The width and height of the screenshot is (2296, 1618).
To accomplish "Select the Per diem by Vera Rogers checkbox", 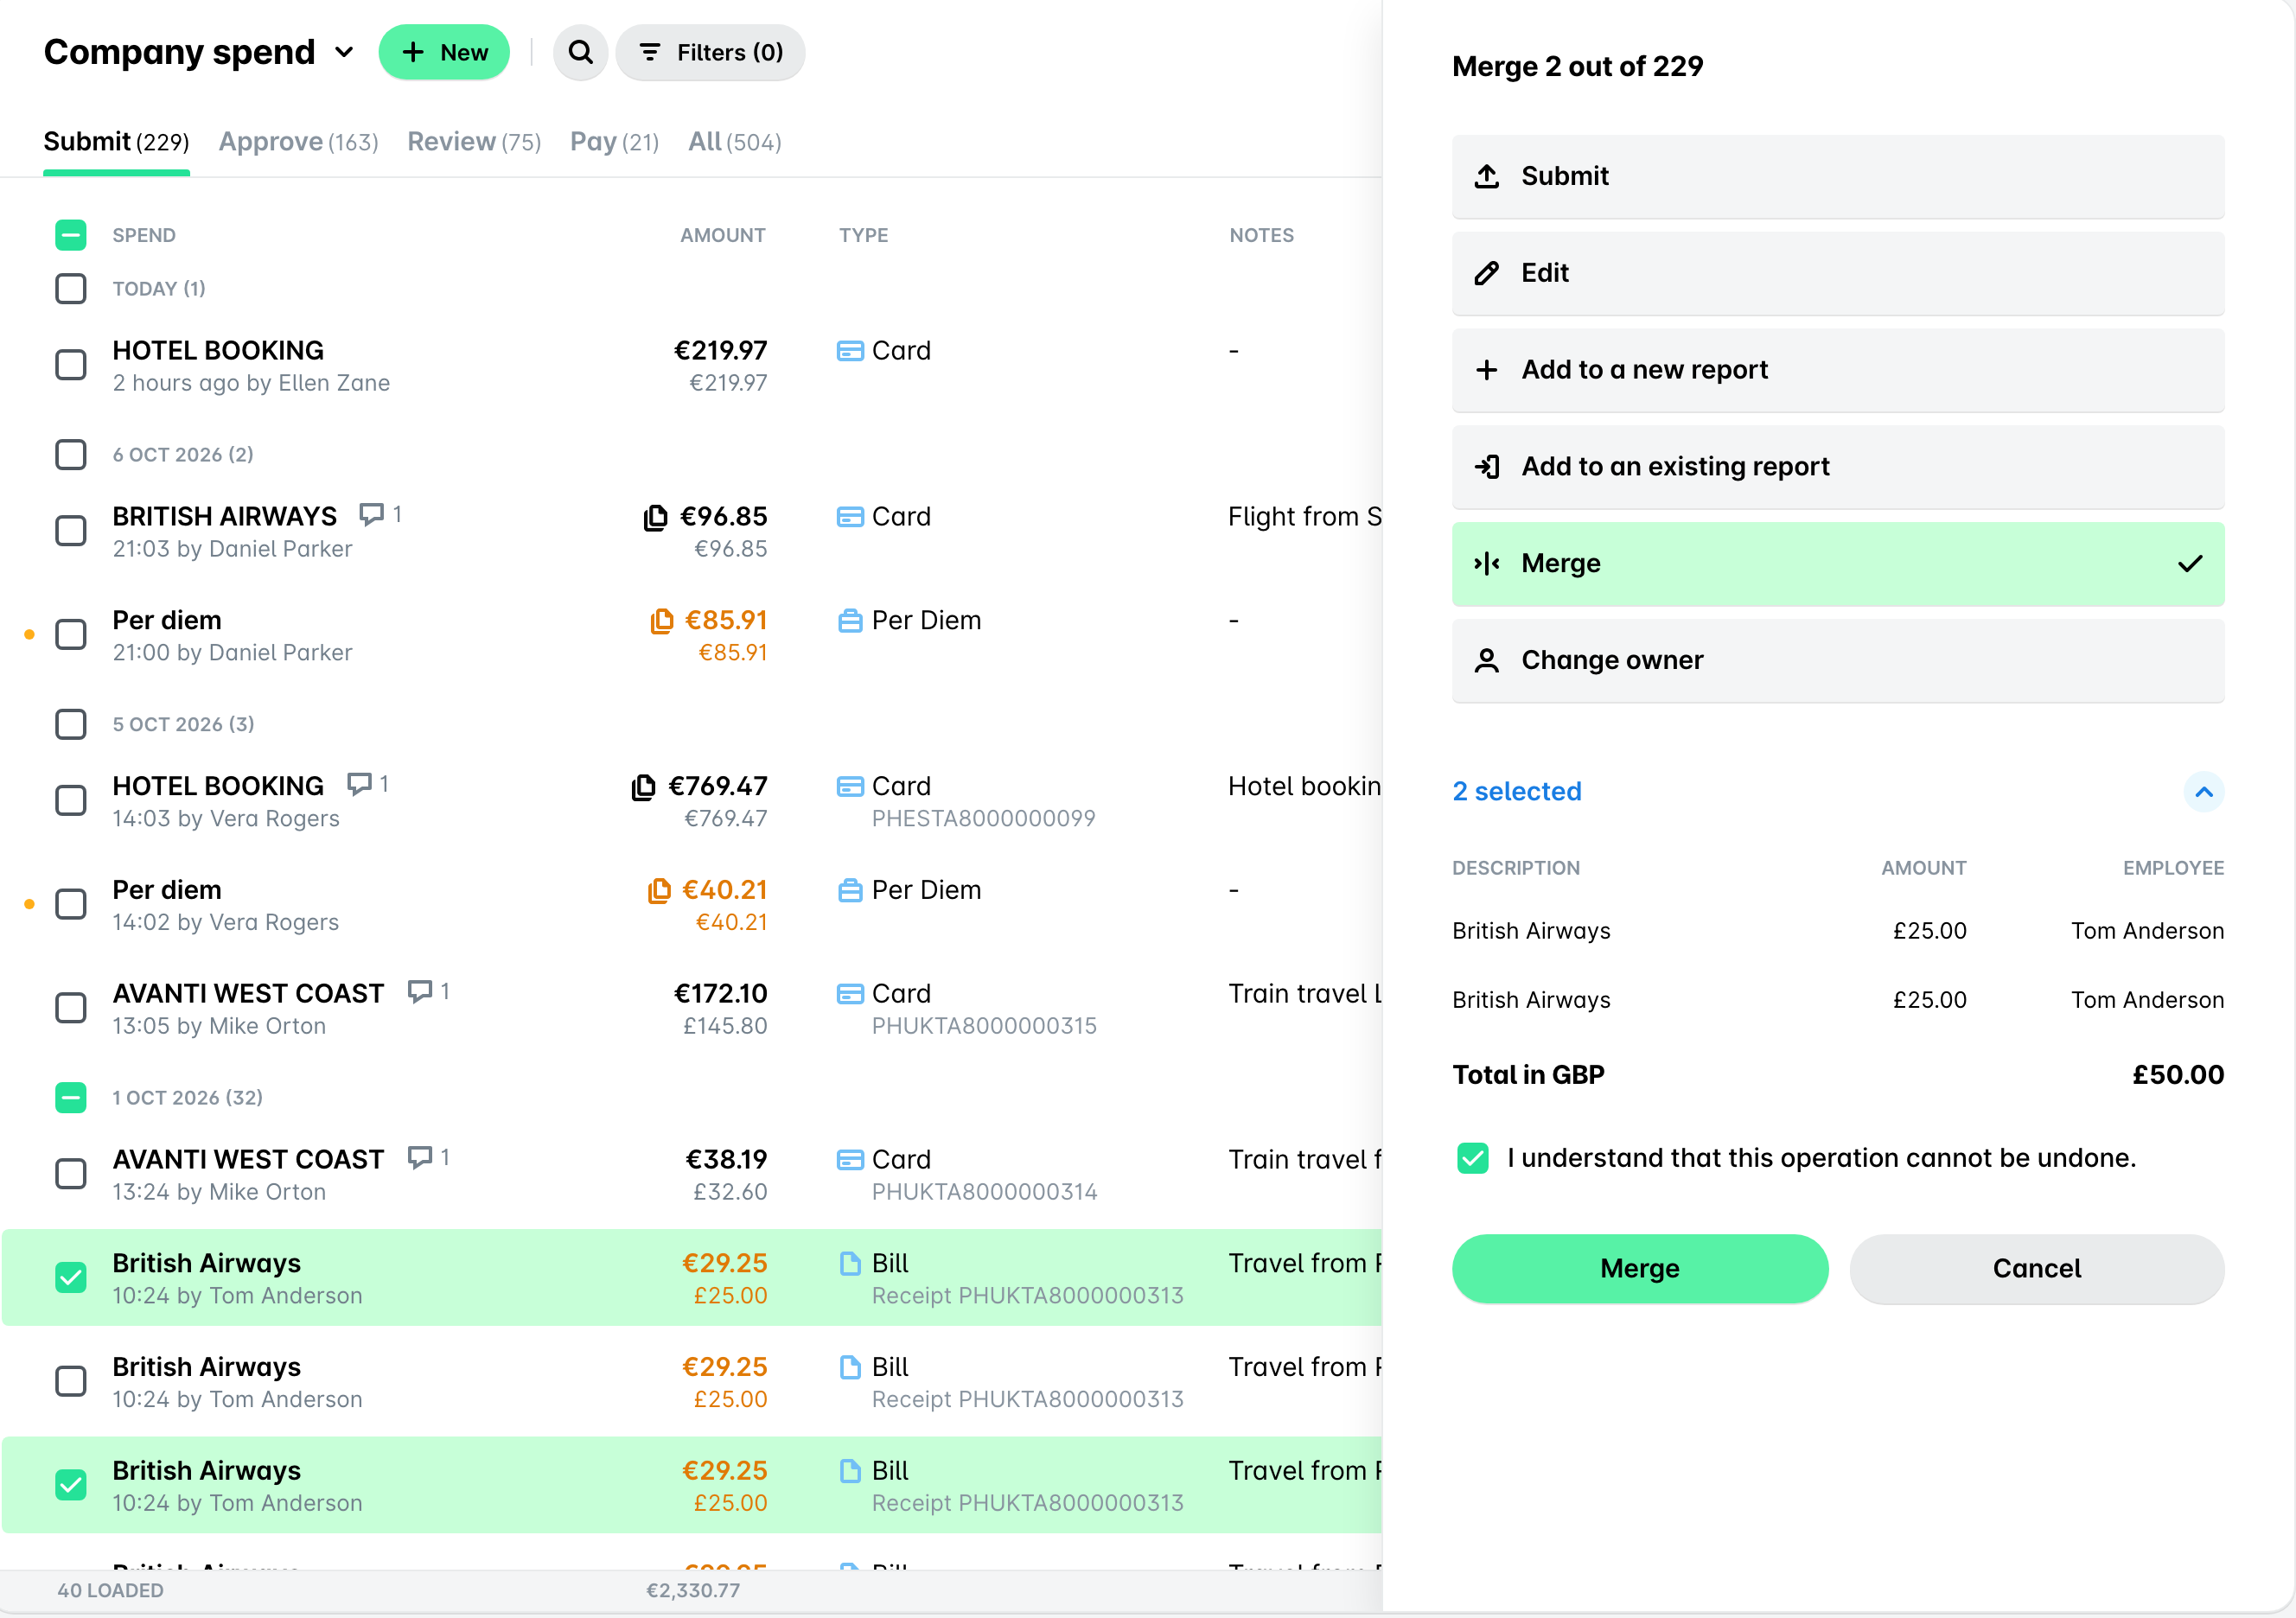I will pos(71,905).
